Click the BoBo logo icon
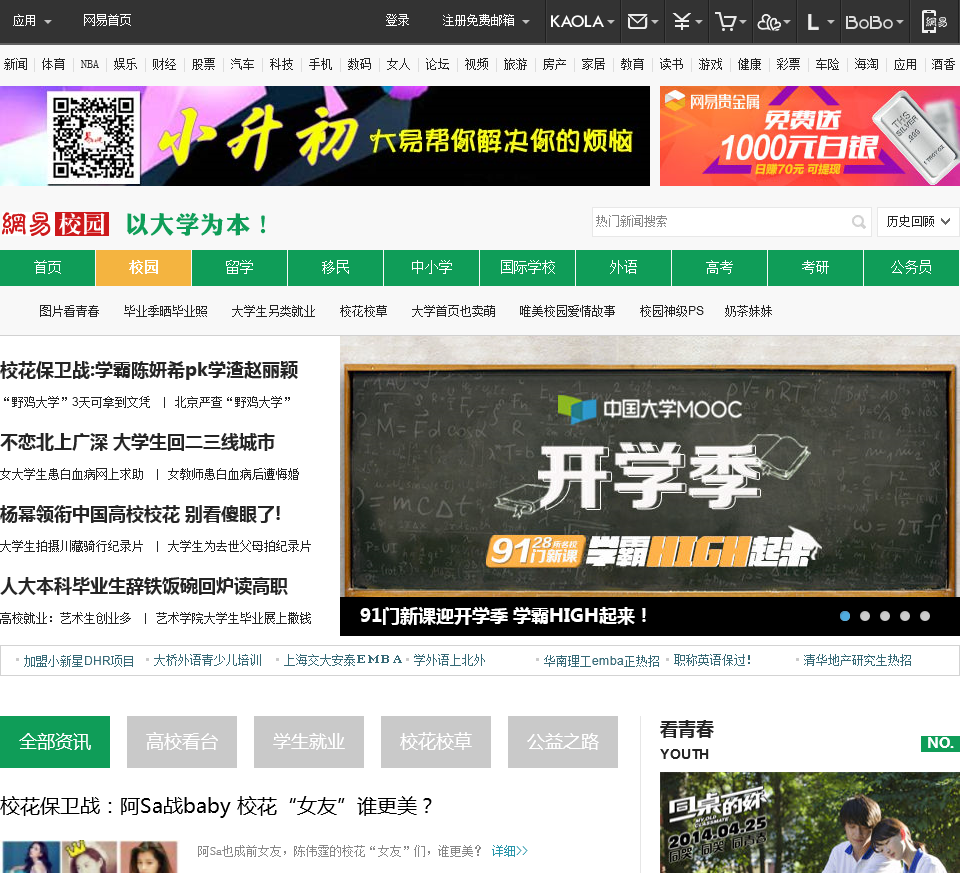This screenshot has width=960, height=873. pyautogui.click(x=869, y=23)
